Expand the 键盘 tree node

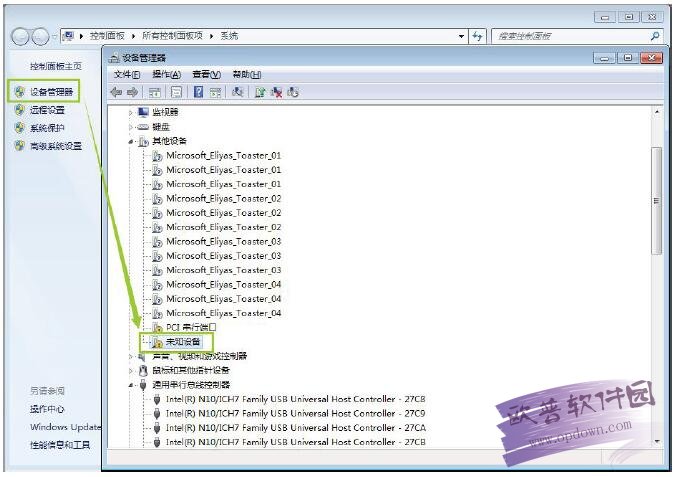[x=130, y=127]
